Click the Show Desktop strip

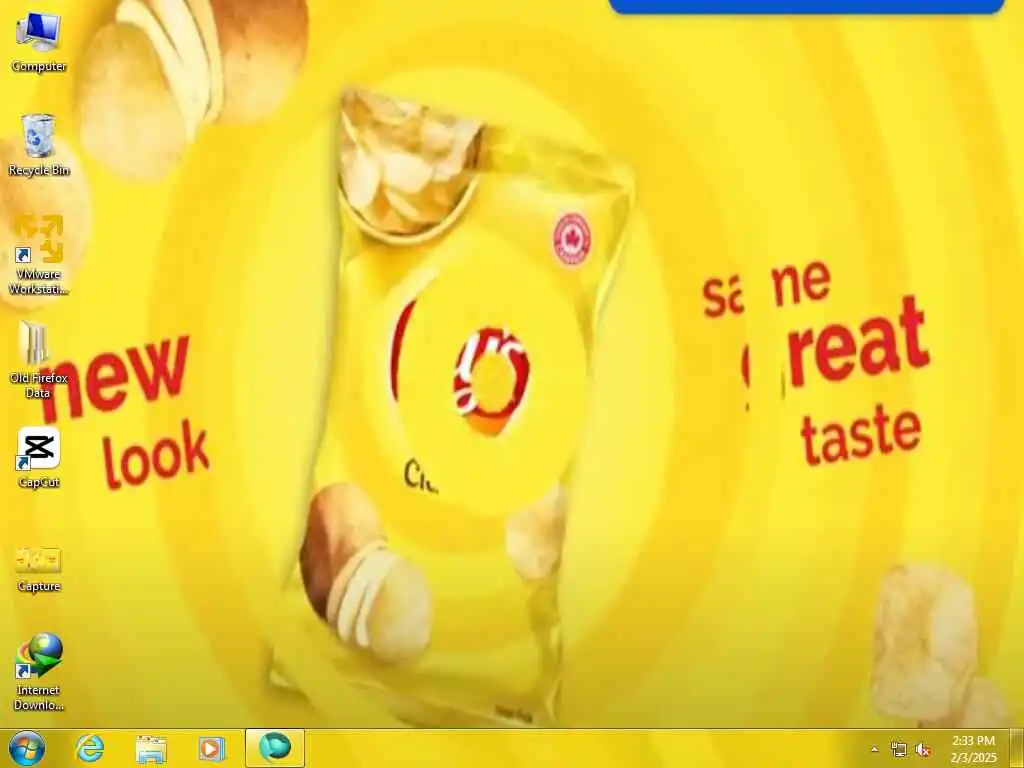click(1017, 748)
